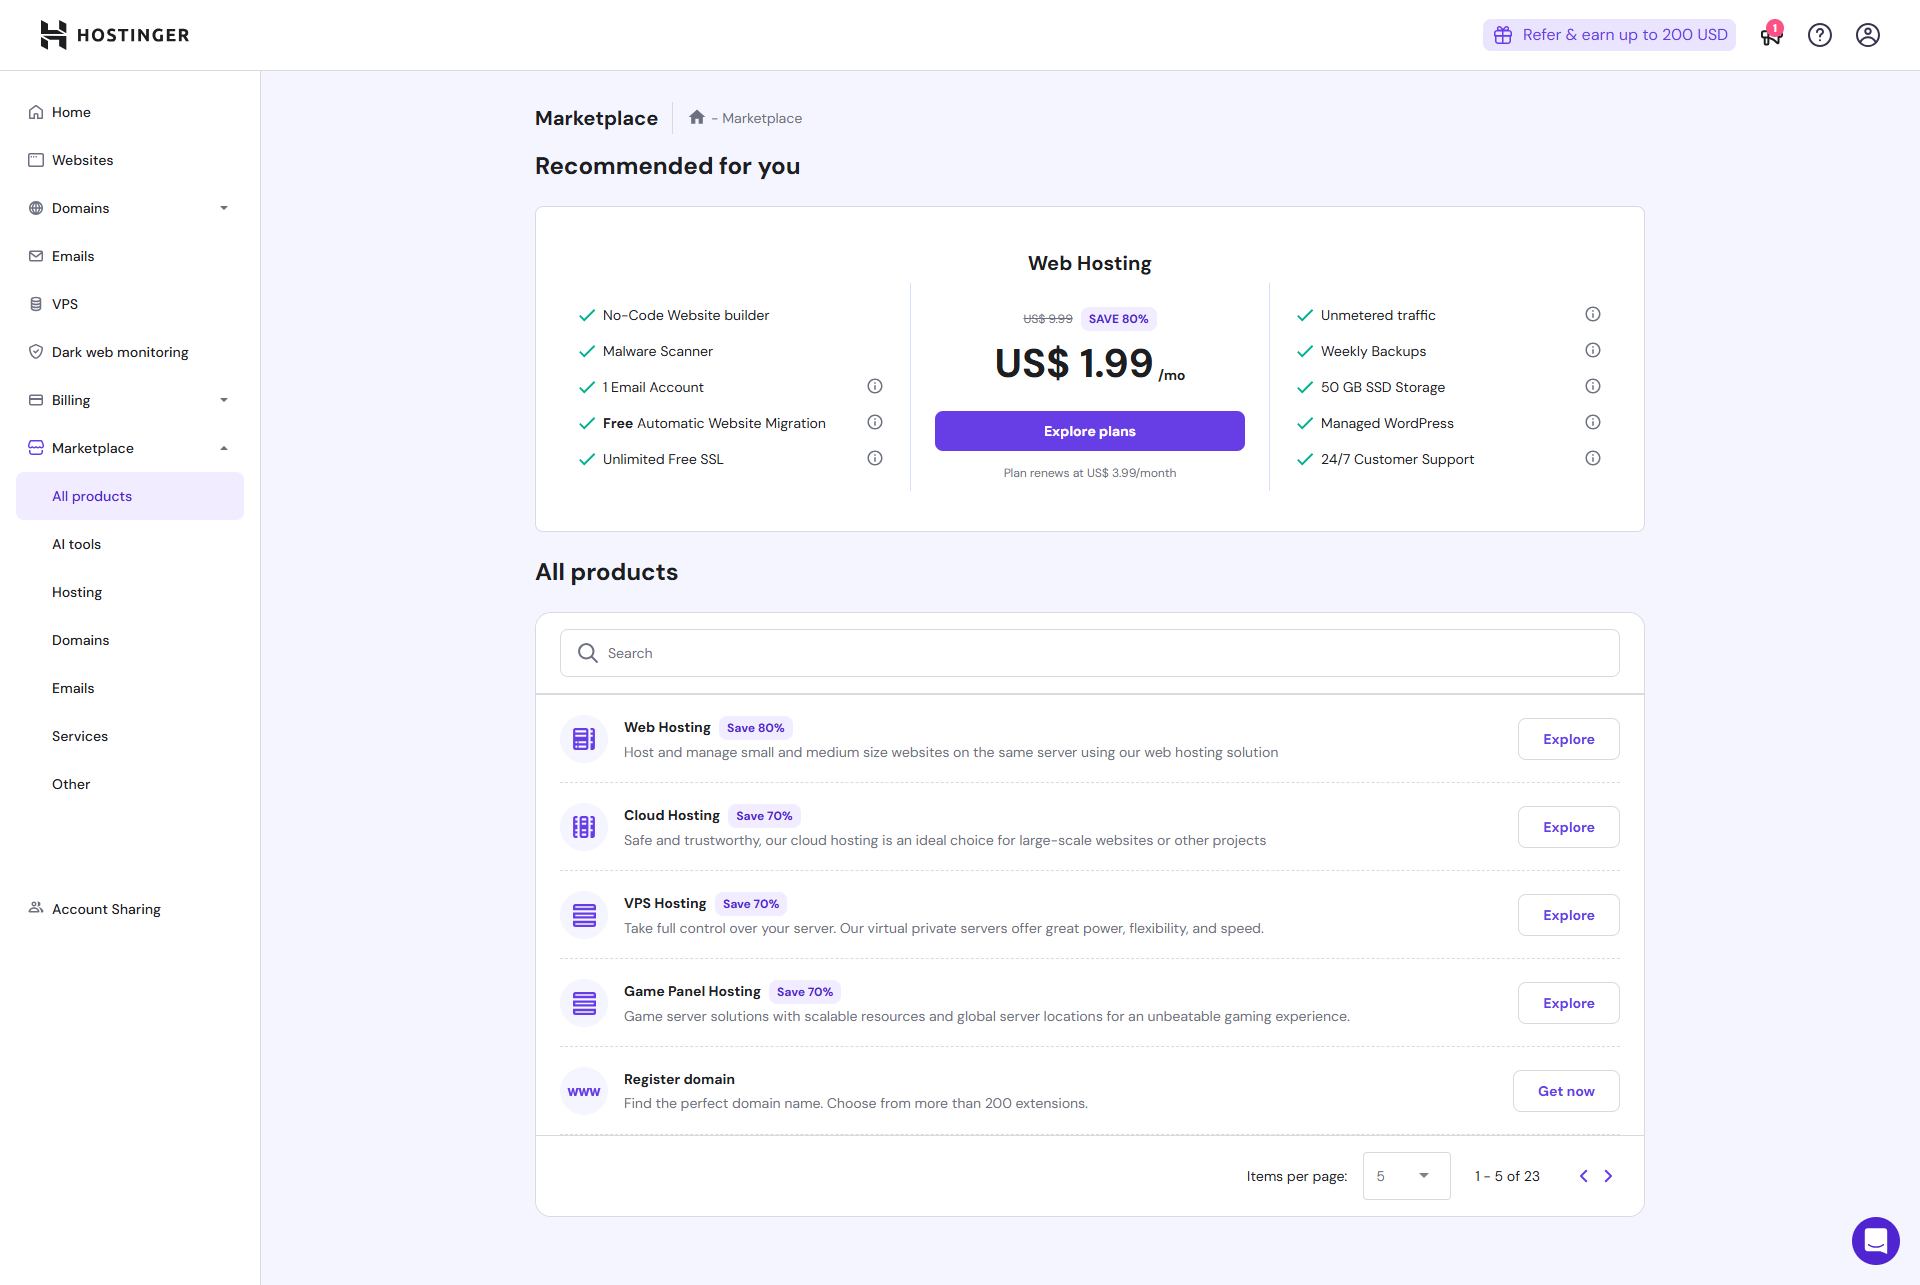Screen dimensions: 1920x1285
Task: Open top-level Emails in the sidebar
Action: [130, 256]
